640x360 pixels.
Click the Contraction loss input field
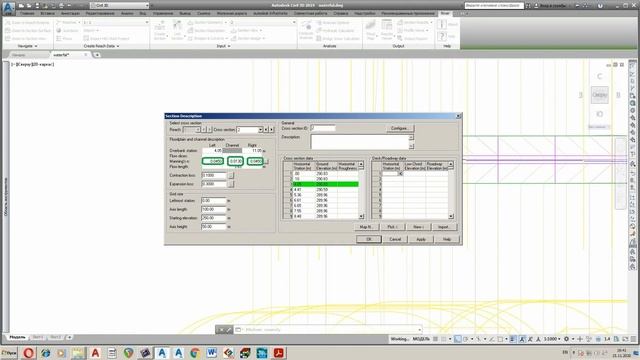click(214, 176)
